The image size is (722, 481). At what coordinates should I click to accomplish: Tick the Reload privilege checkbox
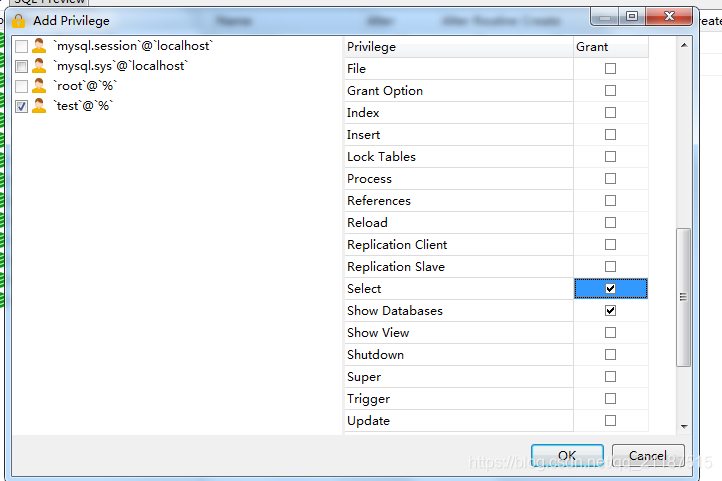[x=610, y=223]
